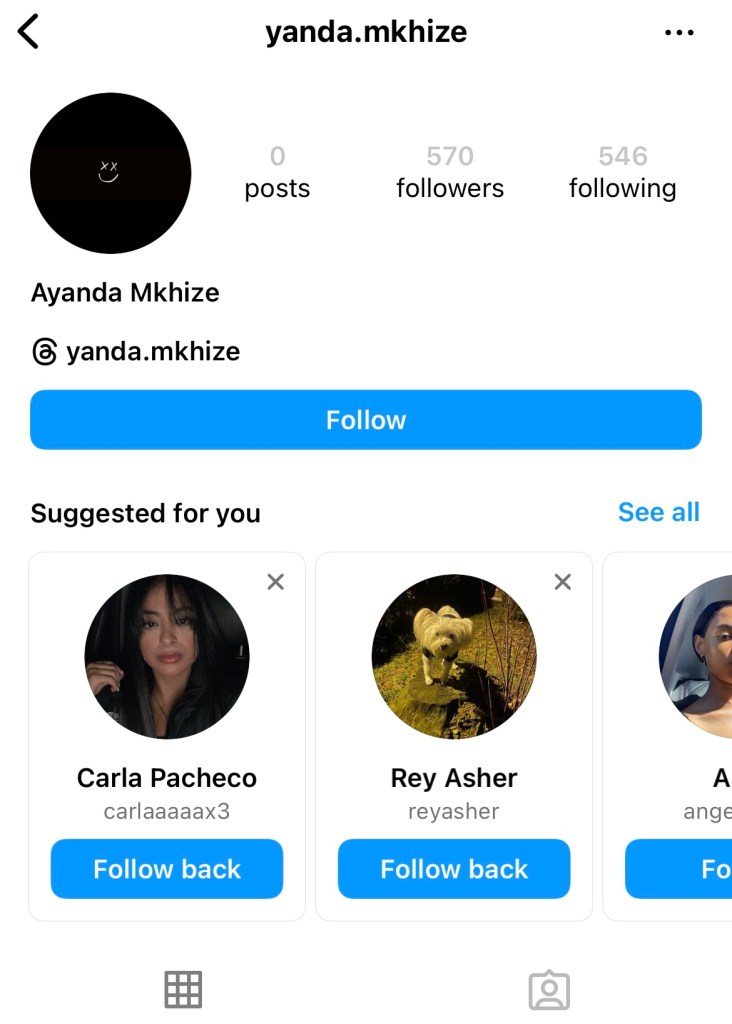View the 546 following list
Screen dimensions: 732x1024
point(622,172)
